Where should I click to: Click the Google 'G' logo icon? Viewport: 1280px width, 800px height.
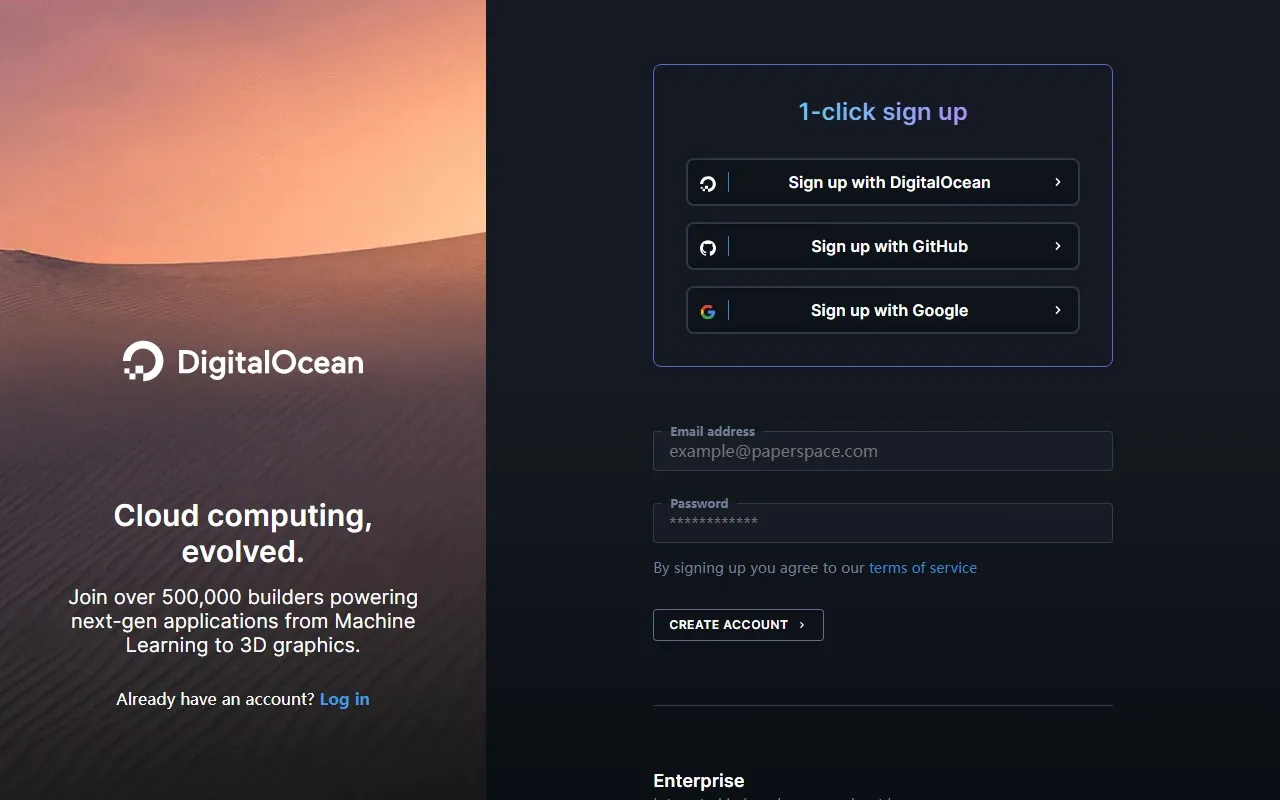708,311
